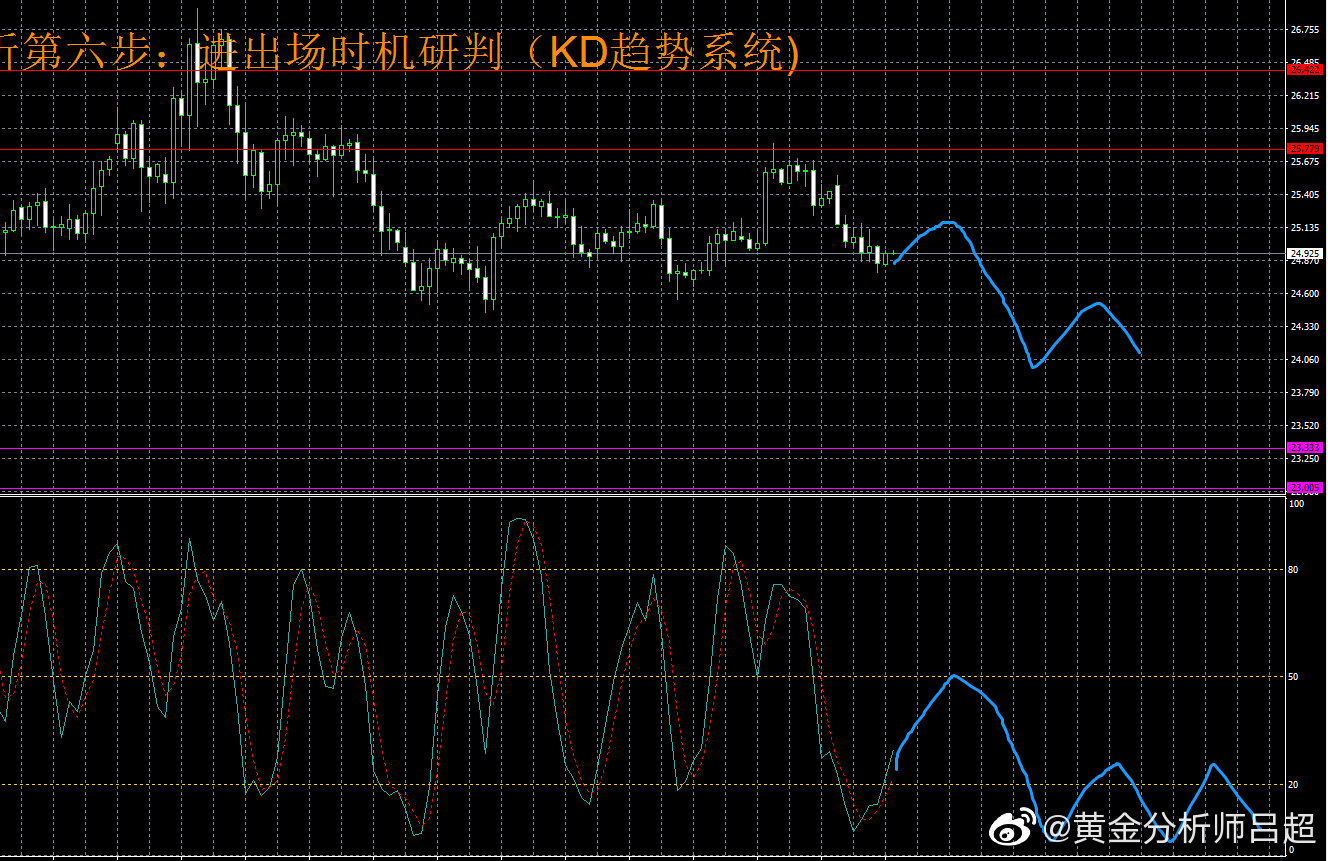Click the 23.790 value on price axis
1328x861 pixels.
pos(1304,393)
